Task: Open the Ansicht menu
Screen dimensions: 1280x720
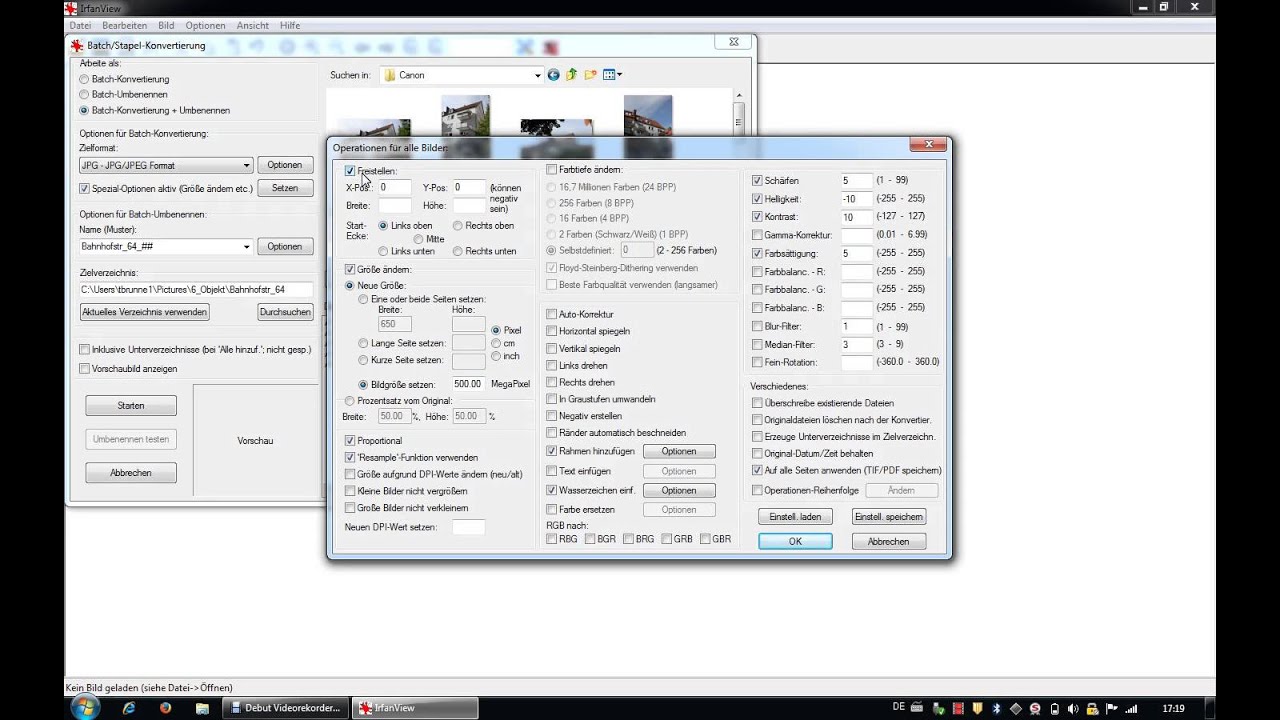Action: pyautogui.click(x=253, y=25)
